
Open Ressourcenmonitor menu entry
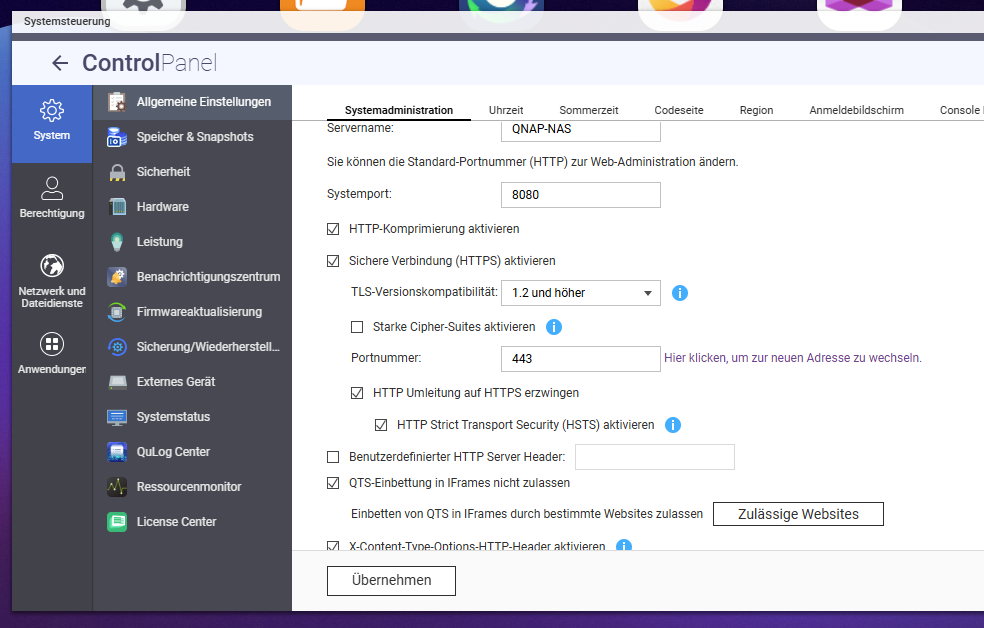point(192,487)
